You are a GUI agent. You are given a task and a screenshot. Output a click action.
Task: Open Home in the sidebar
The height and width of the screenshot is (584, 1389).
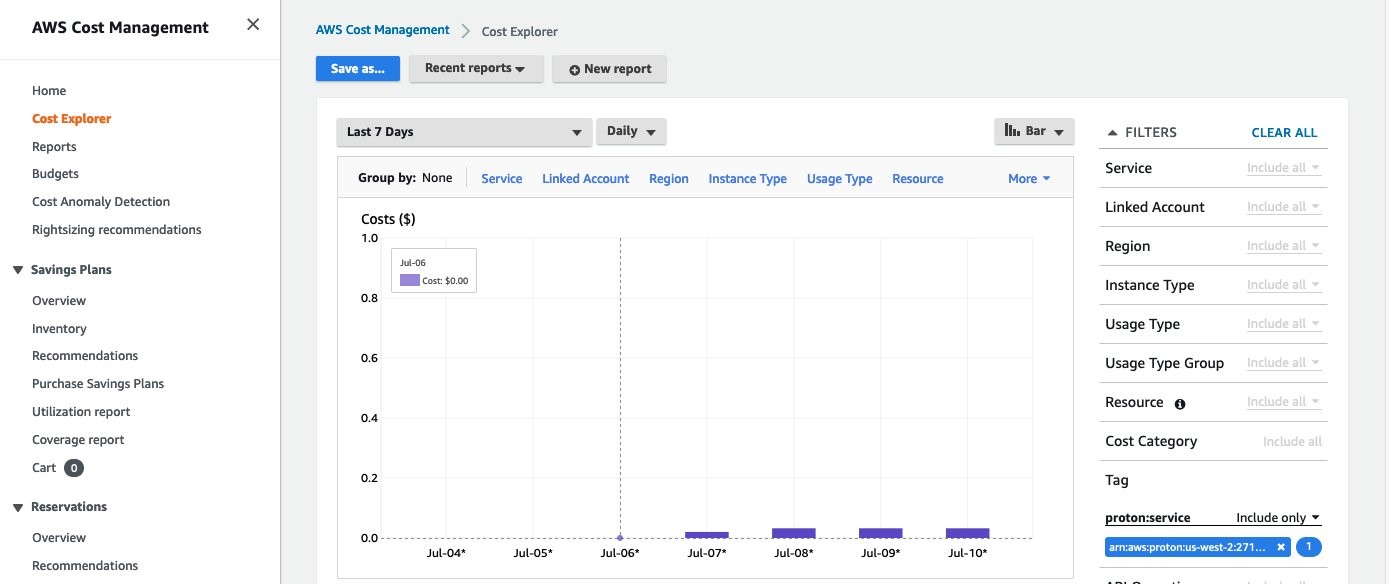[x=49, y=91]
